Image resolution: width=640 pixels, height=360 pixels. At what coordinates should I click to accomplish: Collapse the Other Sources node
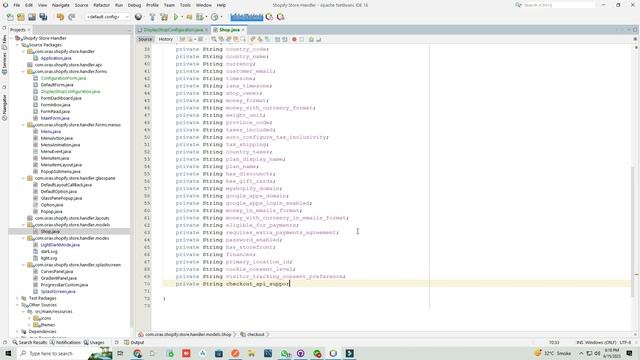(18, 305)
